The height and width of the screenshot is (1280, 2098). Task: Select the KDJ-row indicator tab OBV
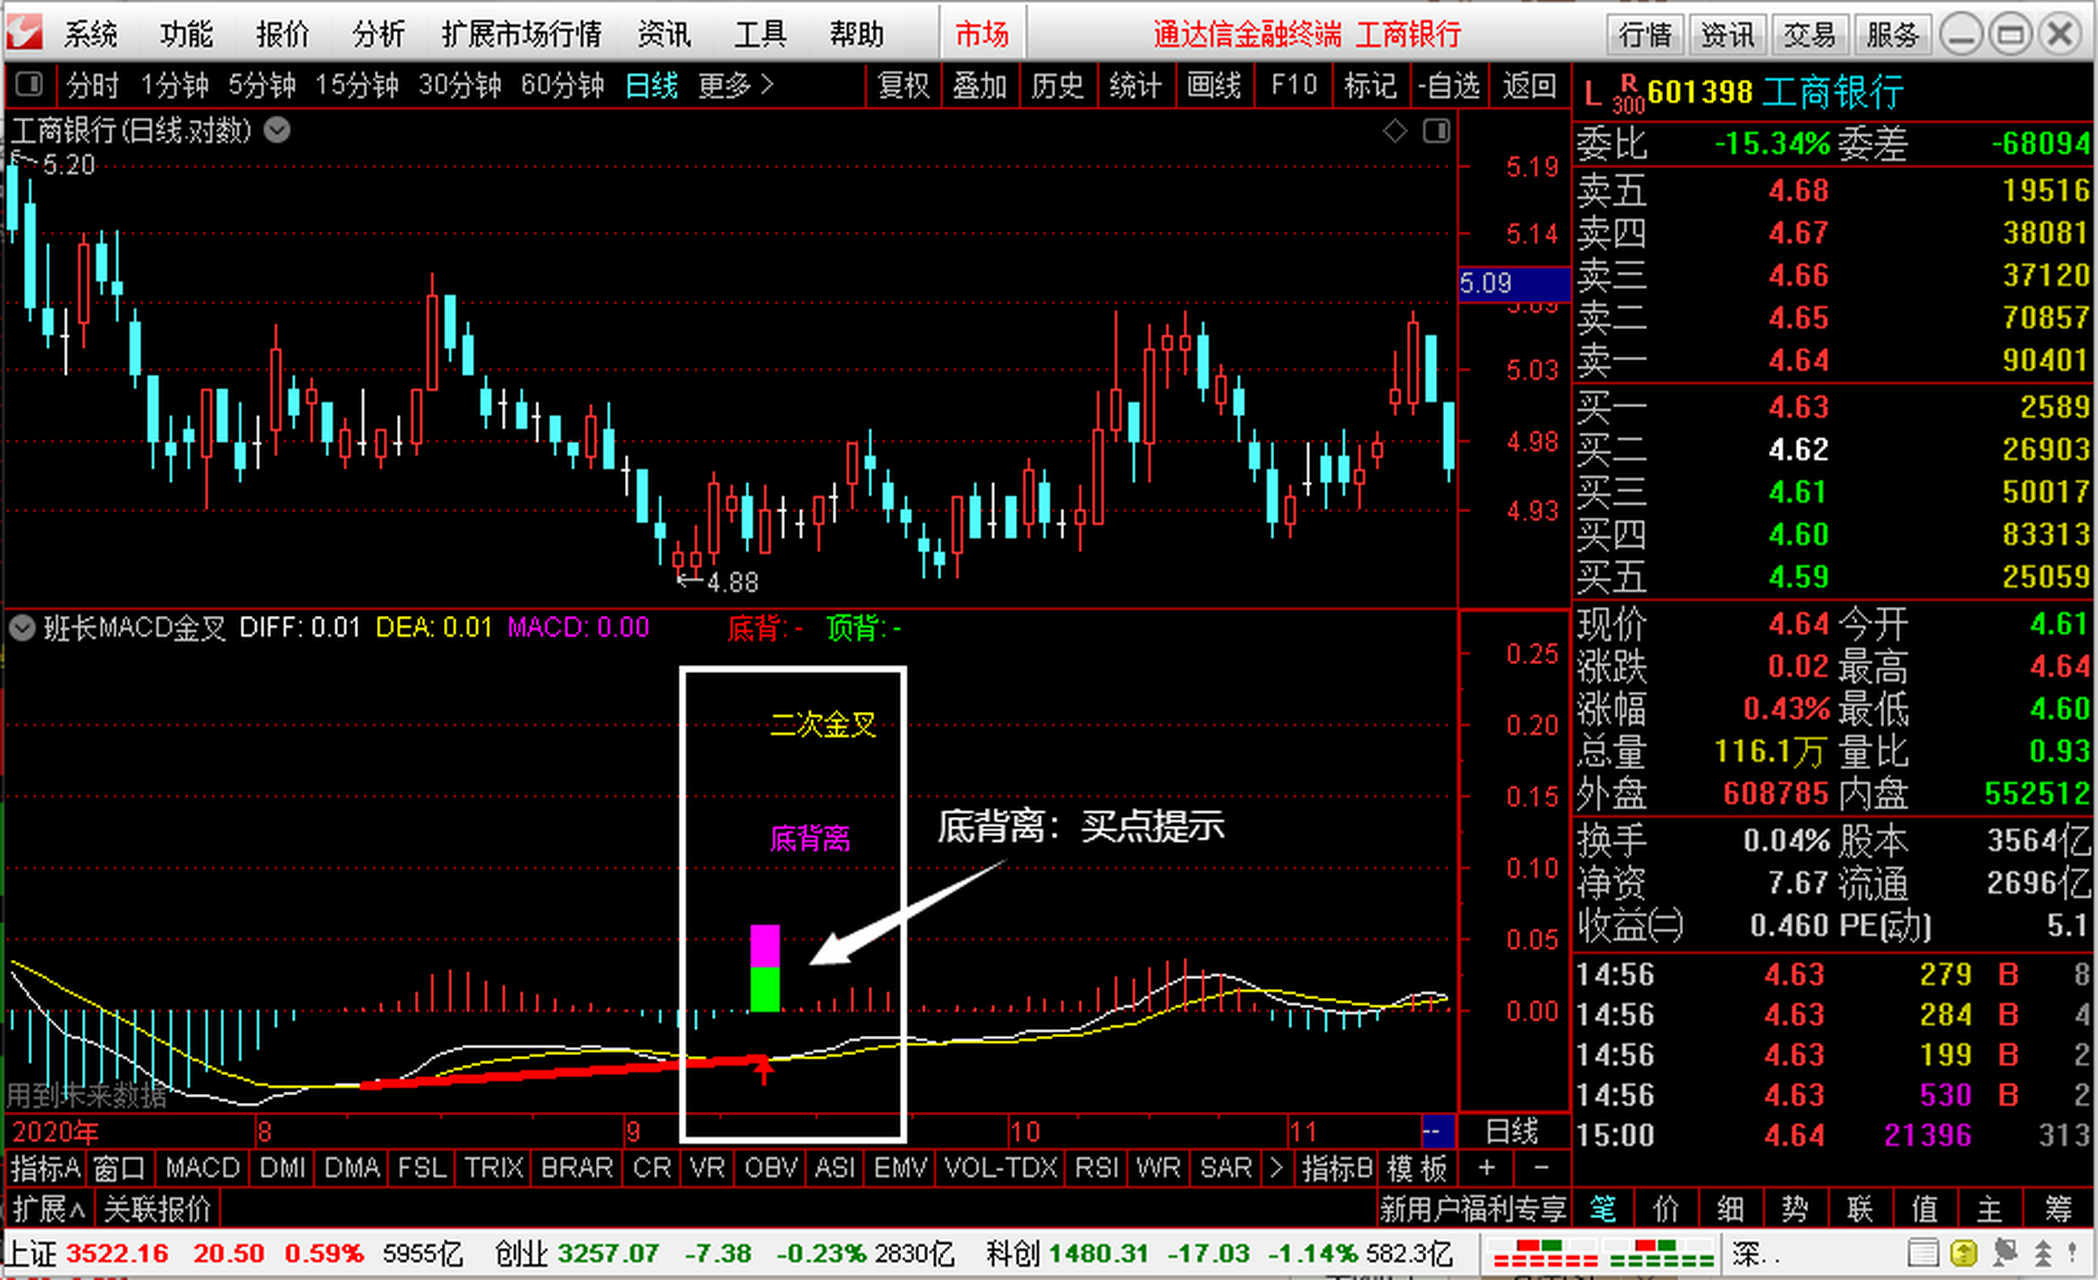click(x=770, y=1168)
